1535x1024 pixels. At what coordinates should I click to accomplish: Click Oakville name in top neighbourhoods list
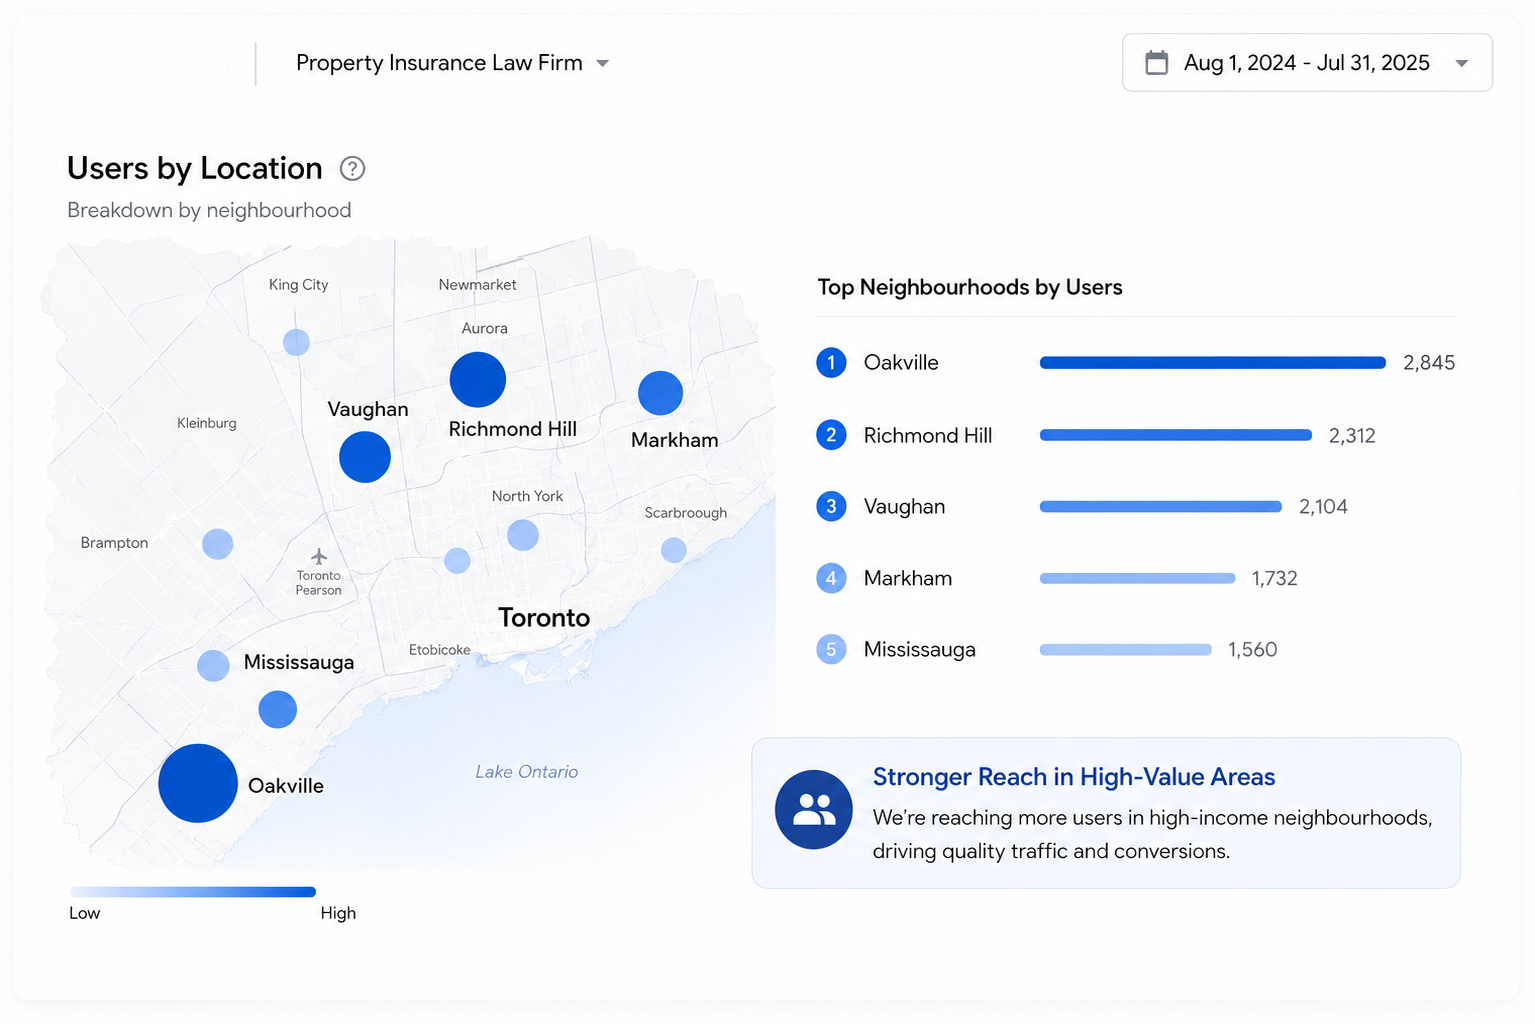pyautogui.click(x=901, y=363)
